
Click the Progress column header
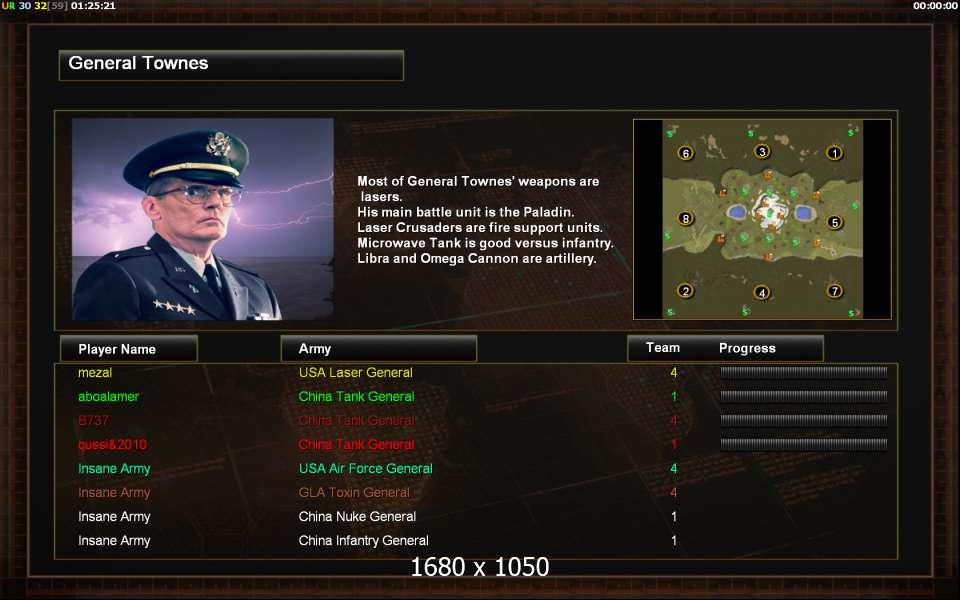point(747,348)
